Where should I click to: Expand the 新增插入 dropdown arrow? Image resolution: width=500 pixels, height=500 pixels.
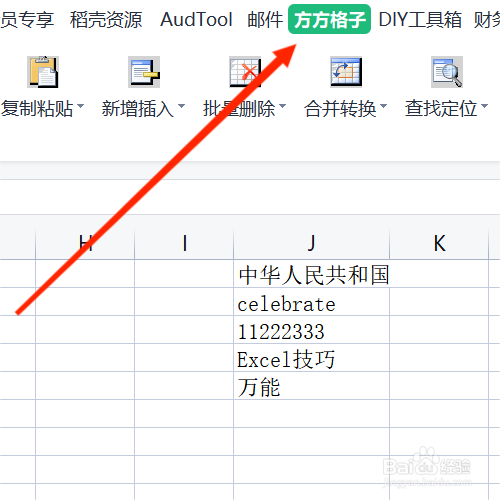click(181, 106)
